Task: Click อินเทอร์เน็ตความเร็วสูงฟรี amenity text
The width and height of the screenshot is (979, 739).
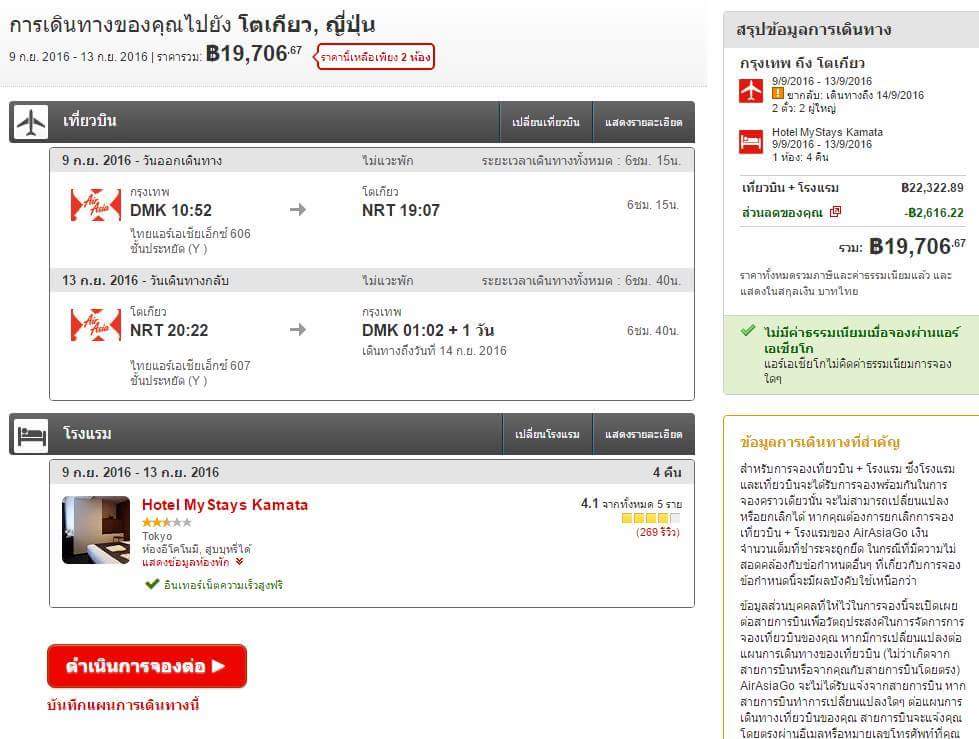Action: coord(224,585)
